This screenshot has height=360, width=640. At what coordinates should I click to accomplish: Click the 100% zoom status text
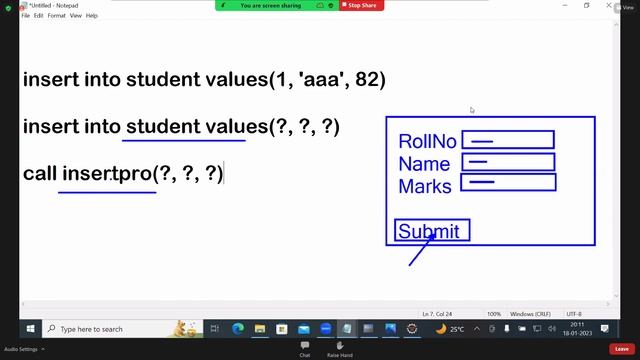pyautogui.click(x=494, y=314)
